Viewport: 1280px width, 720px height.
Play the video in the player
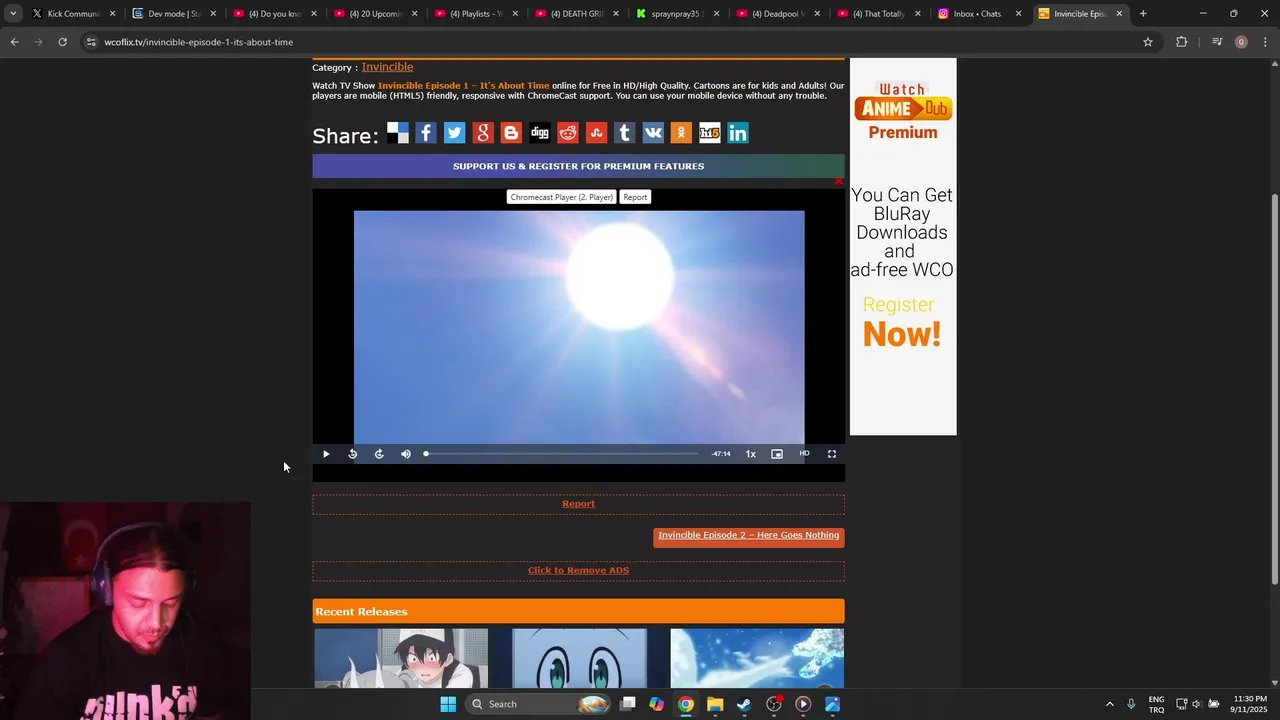[326, 454]
